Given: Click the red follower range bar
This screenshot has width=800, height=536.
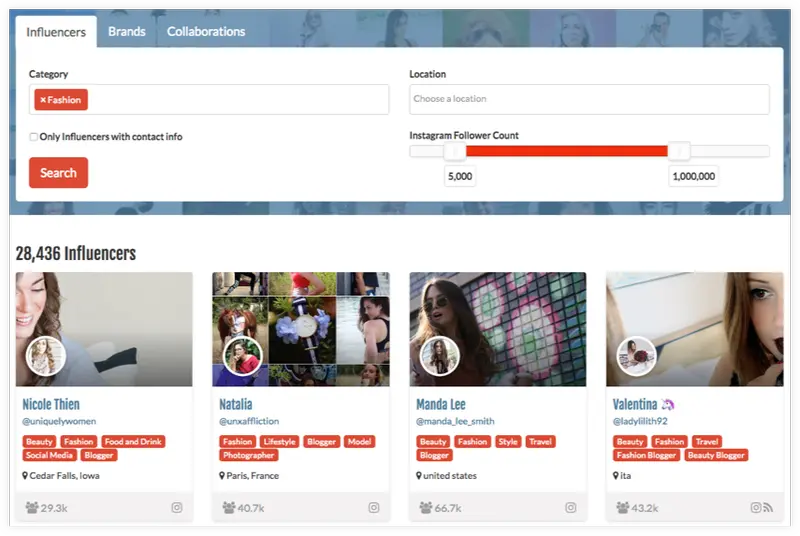Looking at the screenshot, I should tap(566, 151).
